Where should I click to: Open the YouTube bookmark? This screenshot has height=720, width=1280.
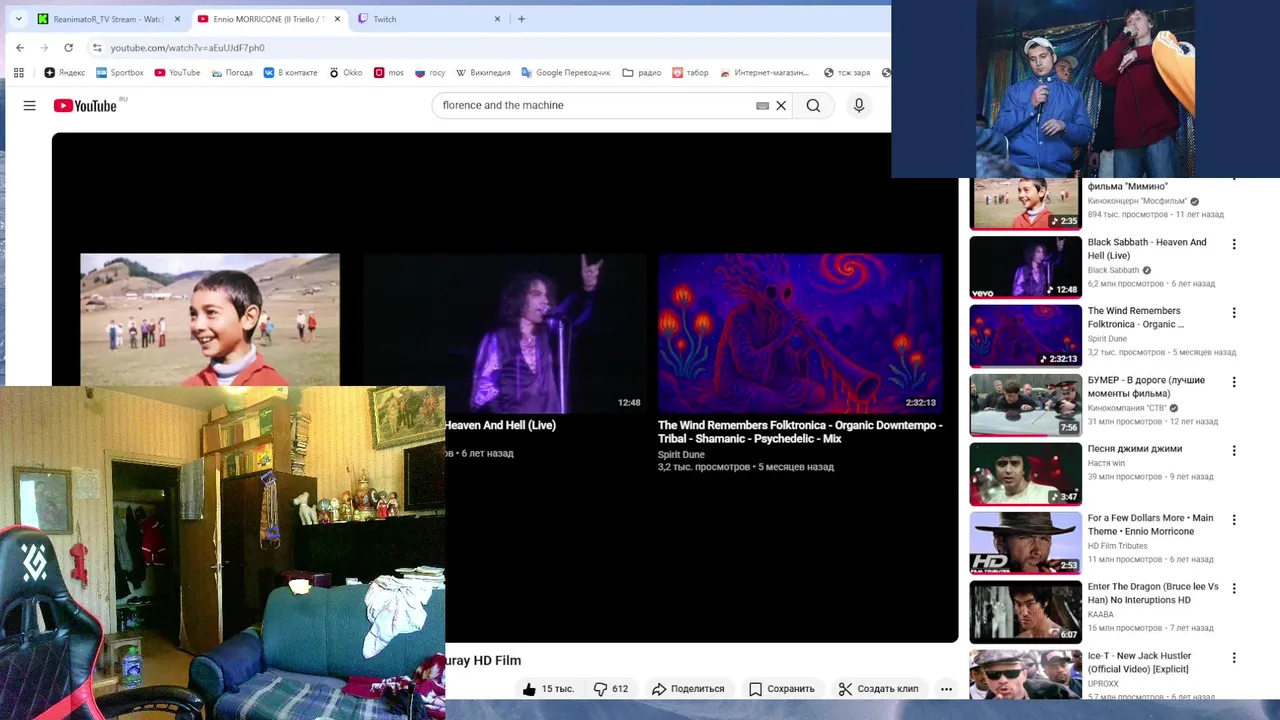[x=177, y=72]
